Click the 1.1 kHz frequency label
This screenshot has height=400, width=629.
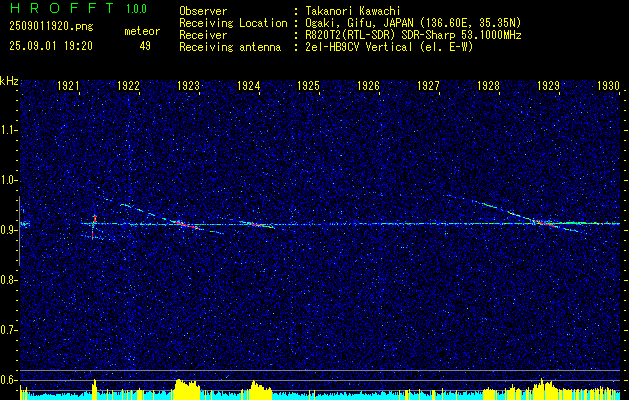[8, 130]
